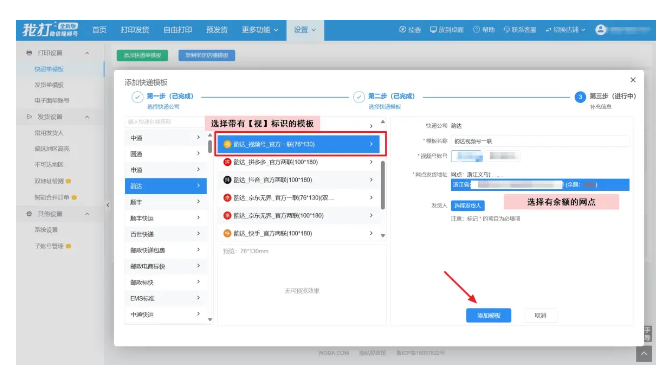Click the carrier list scrollbar thumb
The image size is (667, 372).
[210, 146]
